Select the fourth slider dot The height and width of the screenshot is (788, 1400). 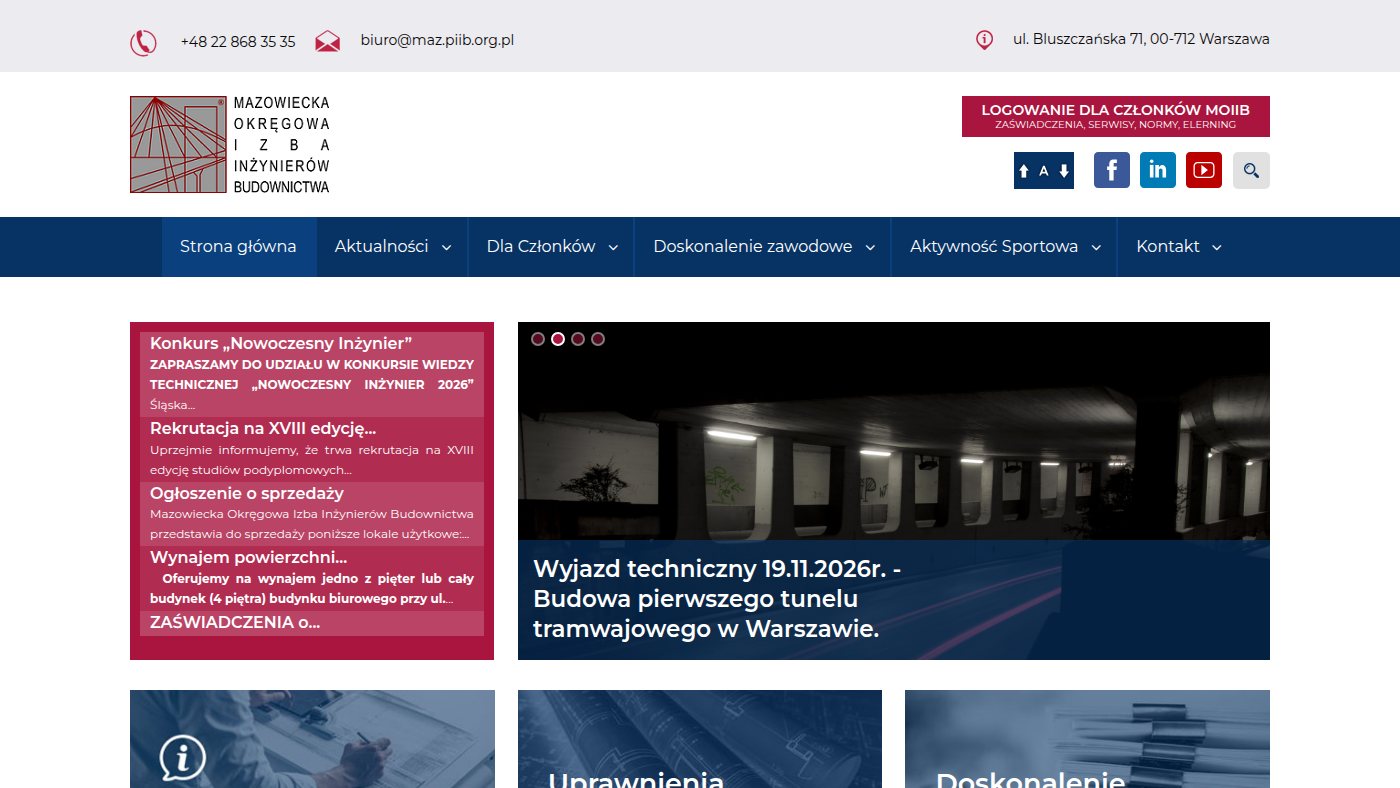pyautogui.click(x=598, y=339)
